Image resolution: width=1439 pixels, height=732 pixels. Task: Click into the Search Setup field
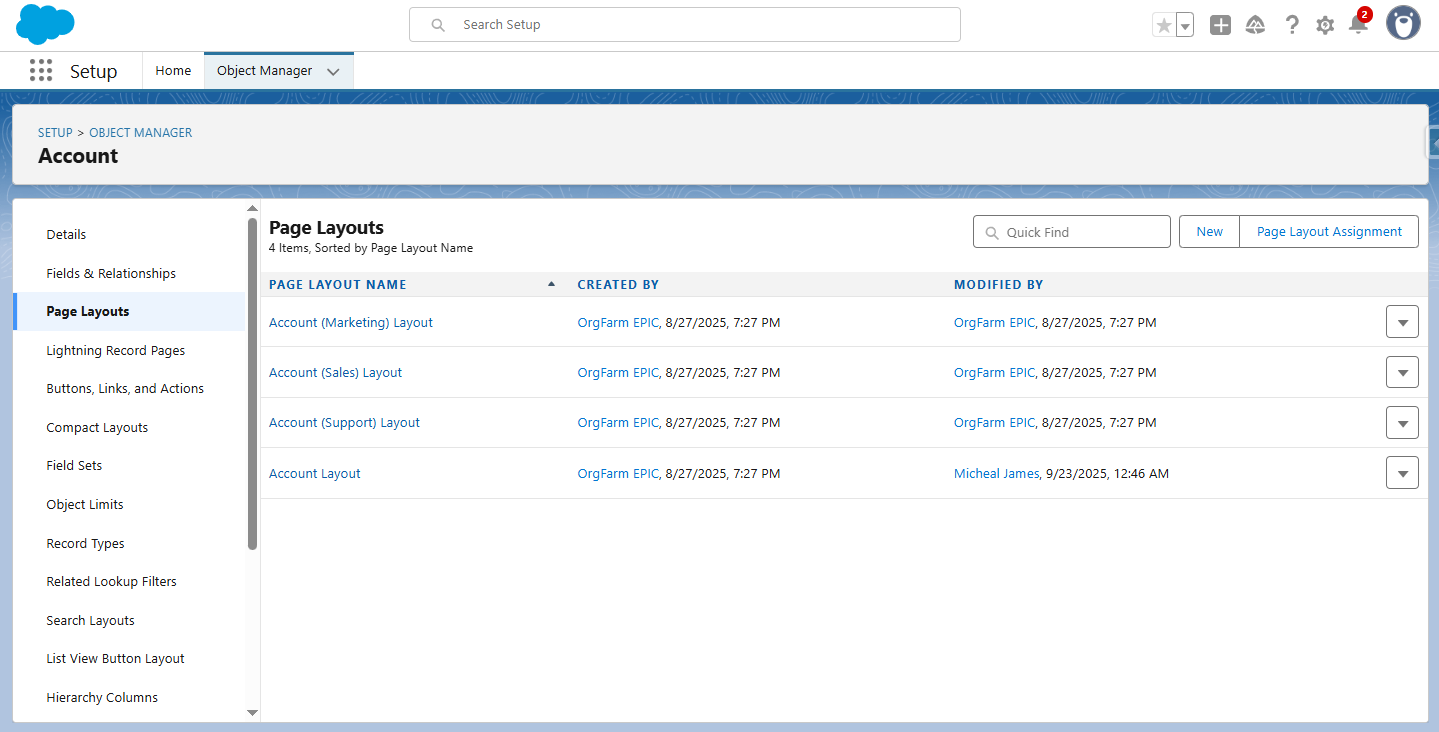pos(685,25)
